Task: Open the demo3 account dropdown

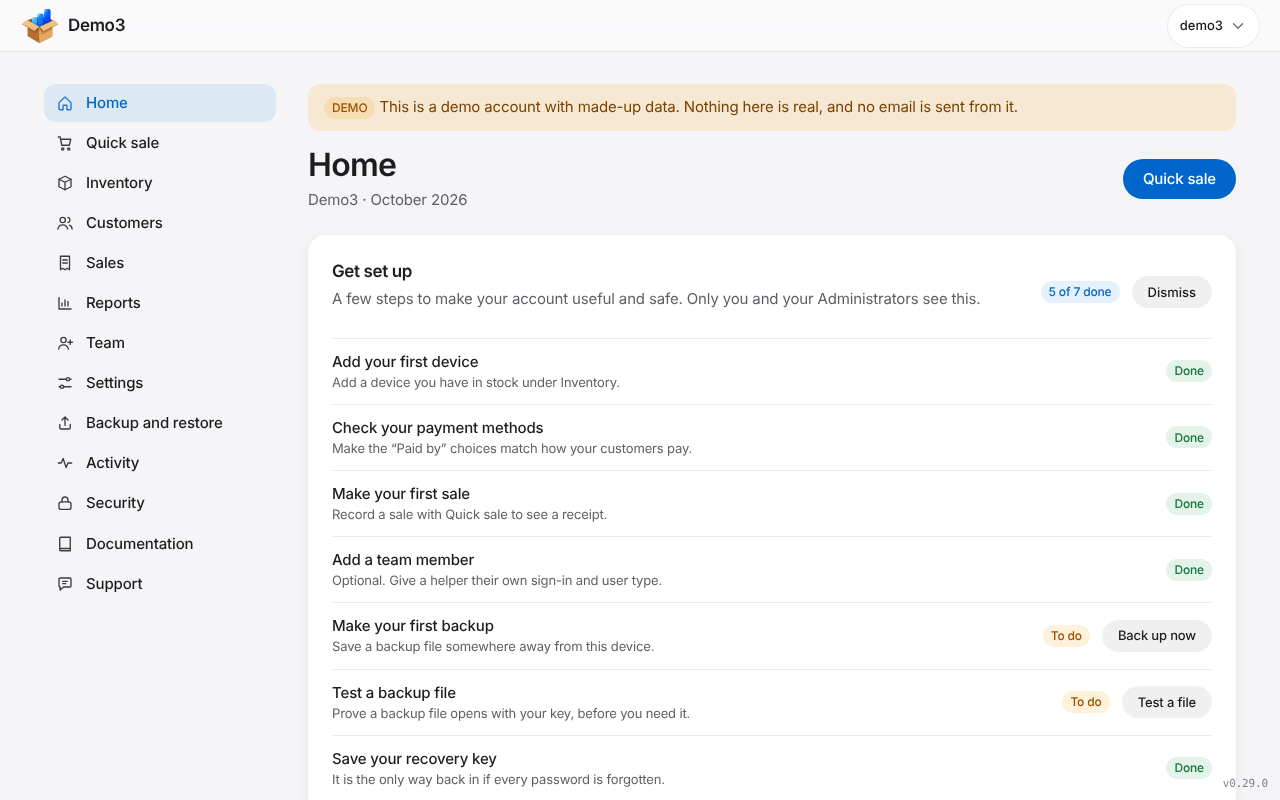Action: 1213,26
